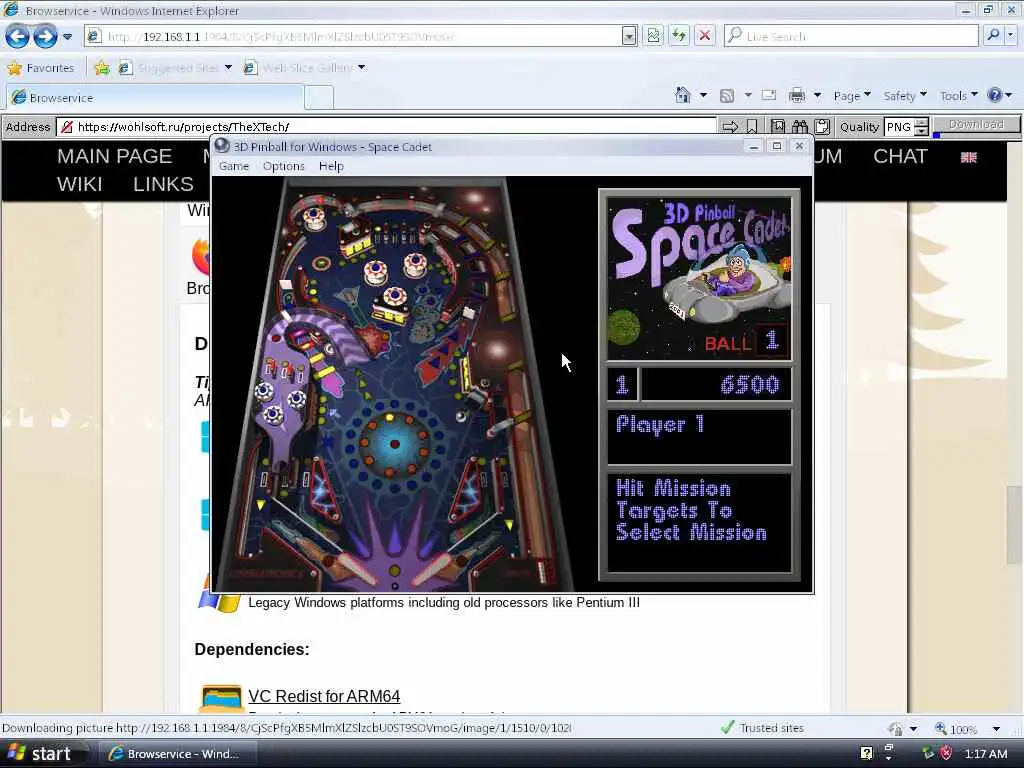Click the Browservice find binoculars icon
Screen dimensions: 1024x768
coord(800,127)
